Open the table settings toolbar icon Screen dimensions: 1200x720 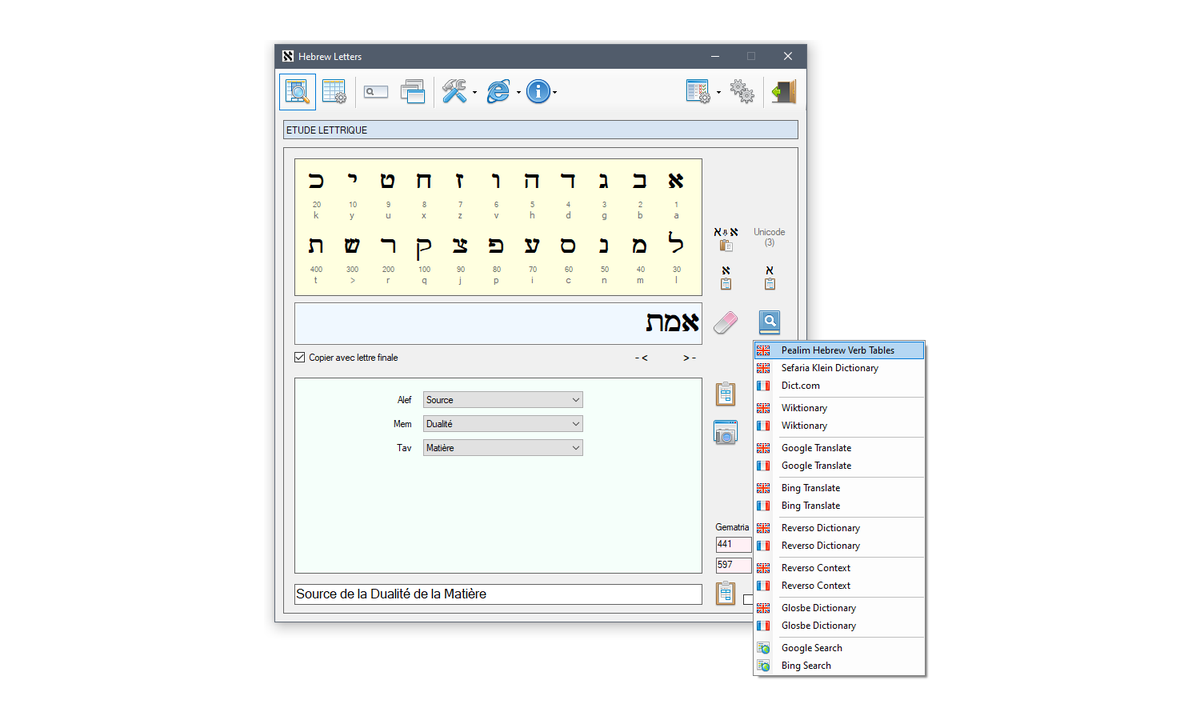click(334, 92)
